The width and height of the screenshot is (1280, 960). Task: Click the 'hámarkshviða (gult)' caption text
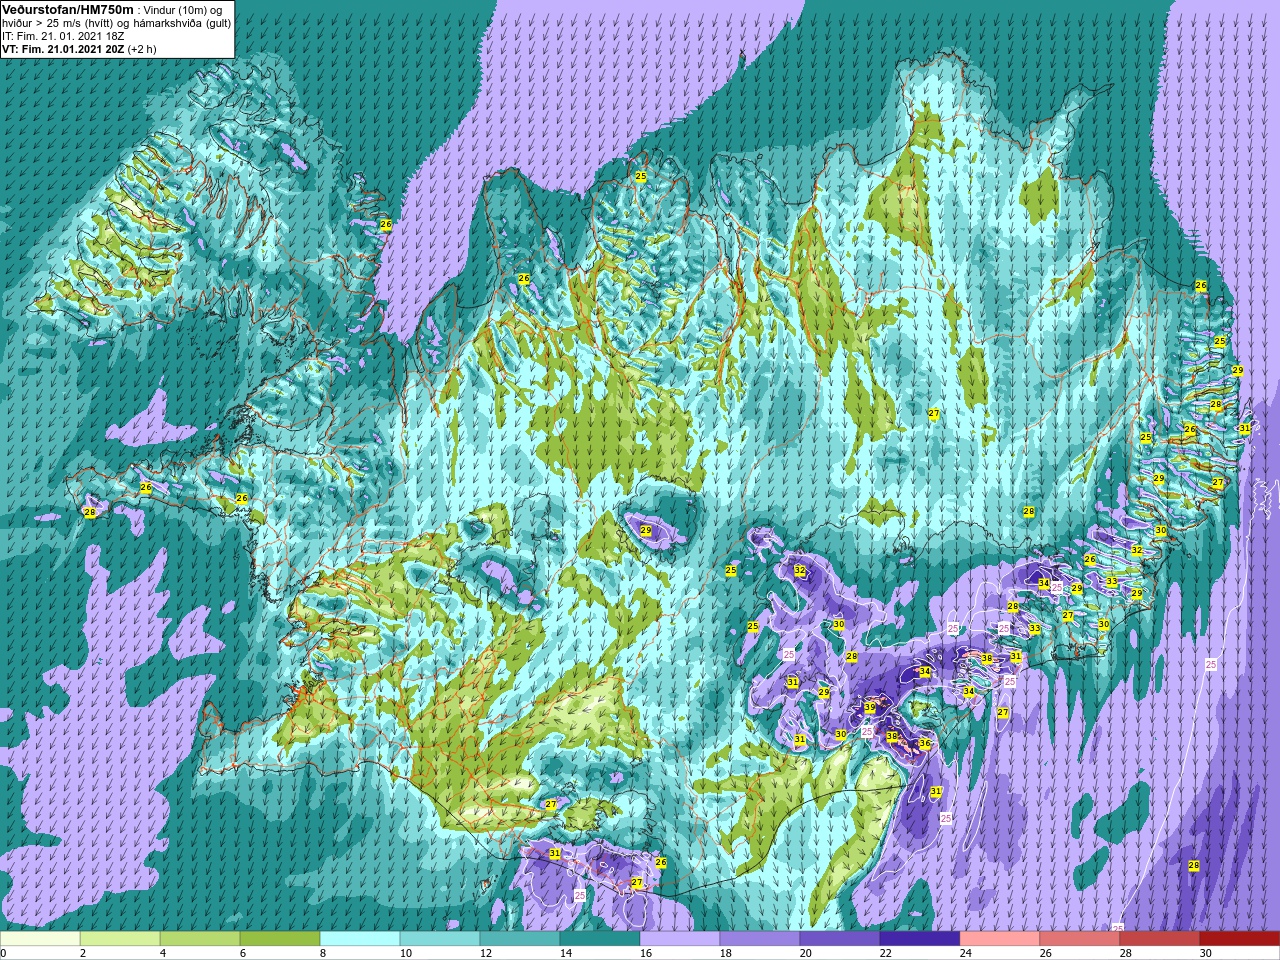click(181, 22)
